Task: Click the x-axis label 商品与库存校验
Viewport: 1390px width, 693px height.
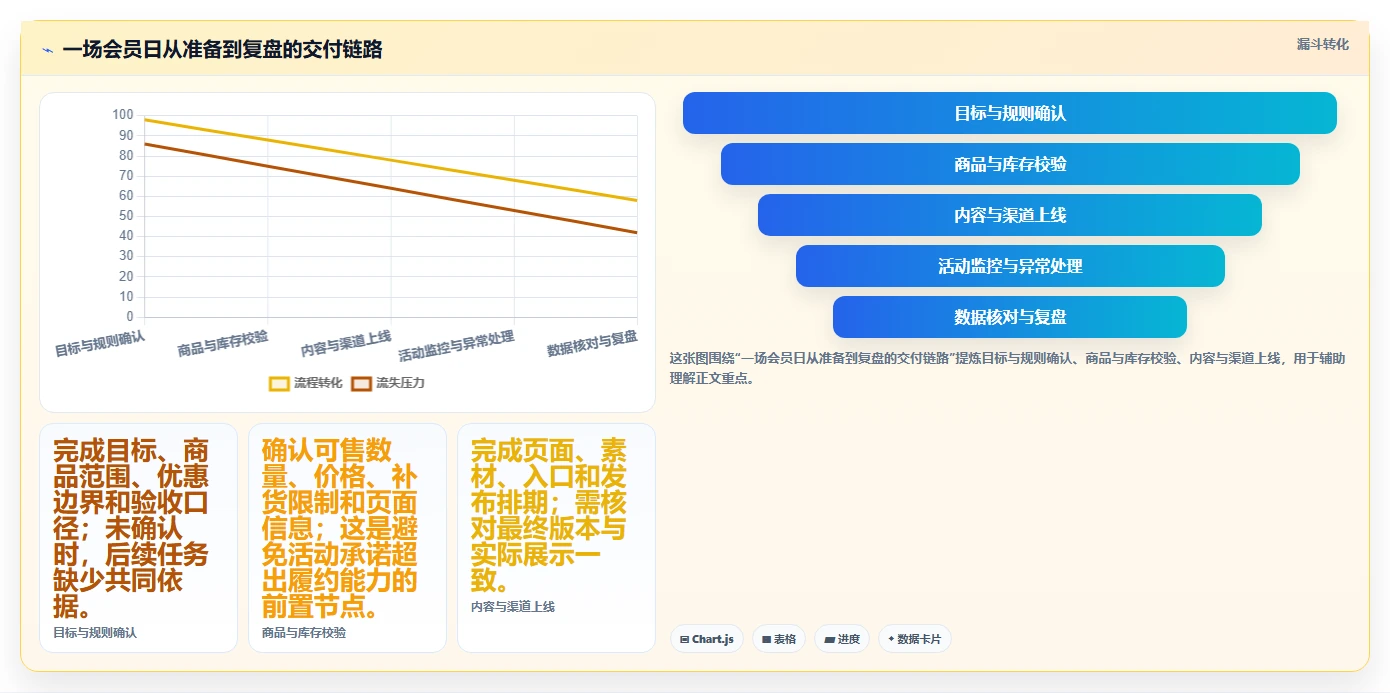Action: click(x=223, y=343)
